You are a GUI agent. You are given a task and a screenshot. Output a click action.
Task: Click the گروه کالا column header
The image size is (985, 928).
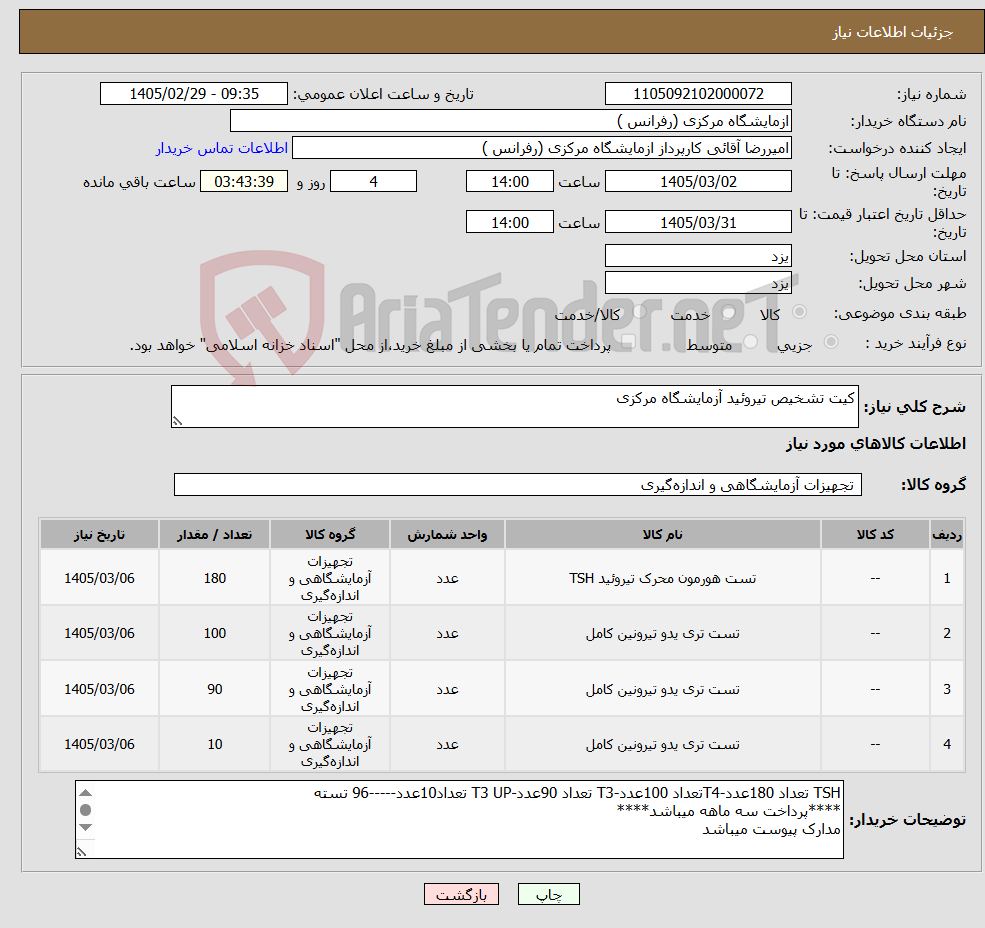coord(330,534)
